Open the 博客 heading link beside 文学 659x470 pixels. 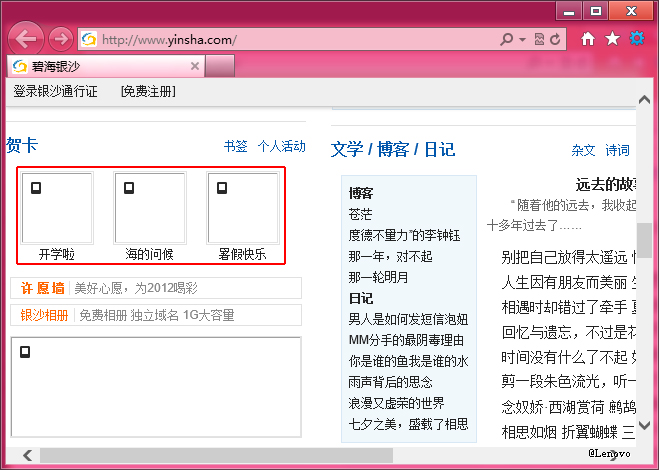coord(393,150)
